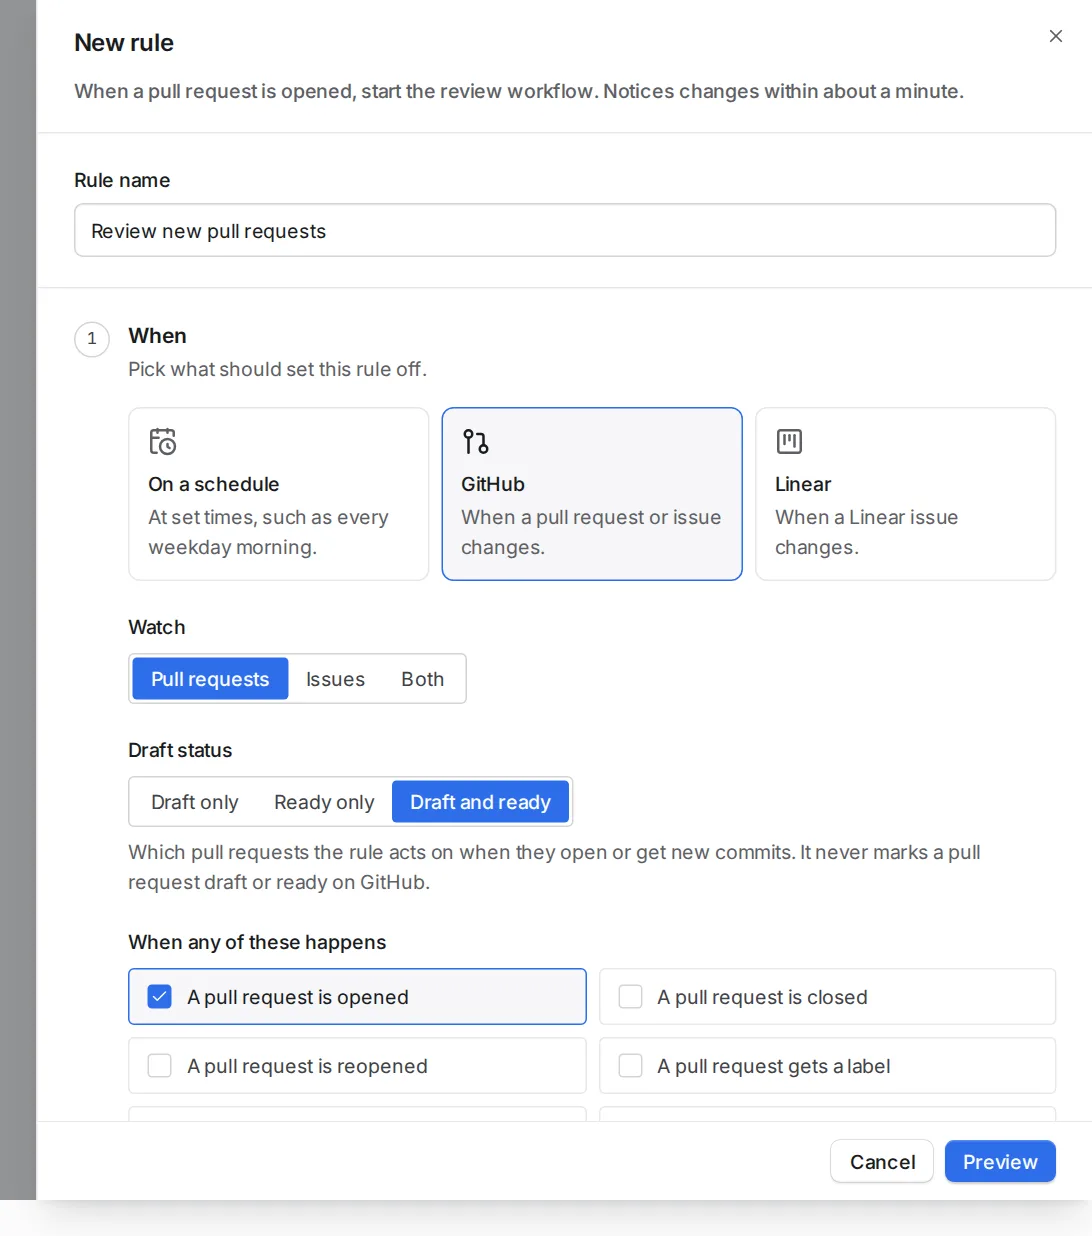Screen dimensions: 1092x1236
Task: Select the On a schedule trigger card
Action: pyautogui.click(x=278, y=494)
